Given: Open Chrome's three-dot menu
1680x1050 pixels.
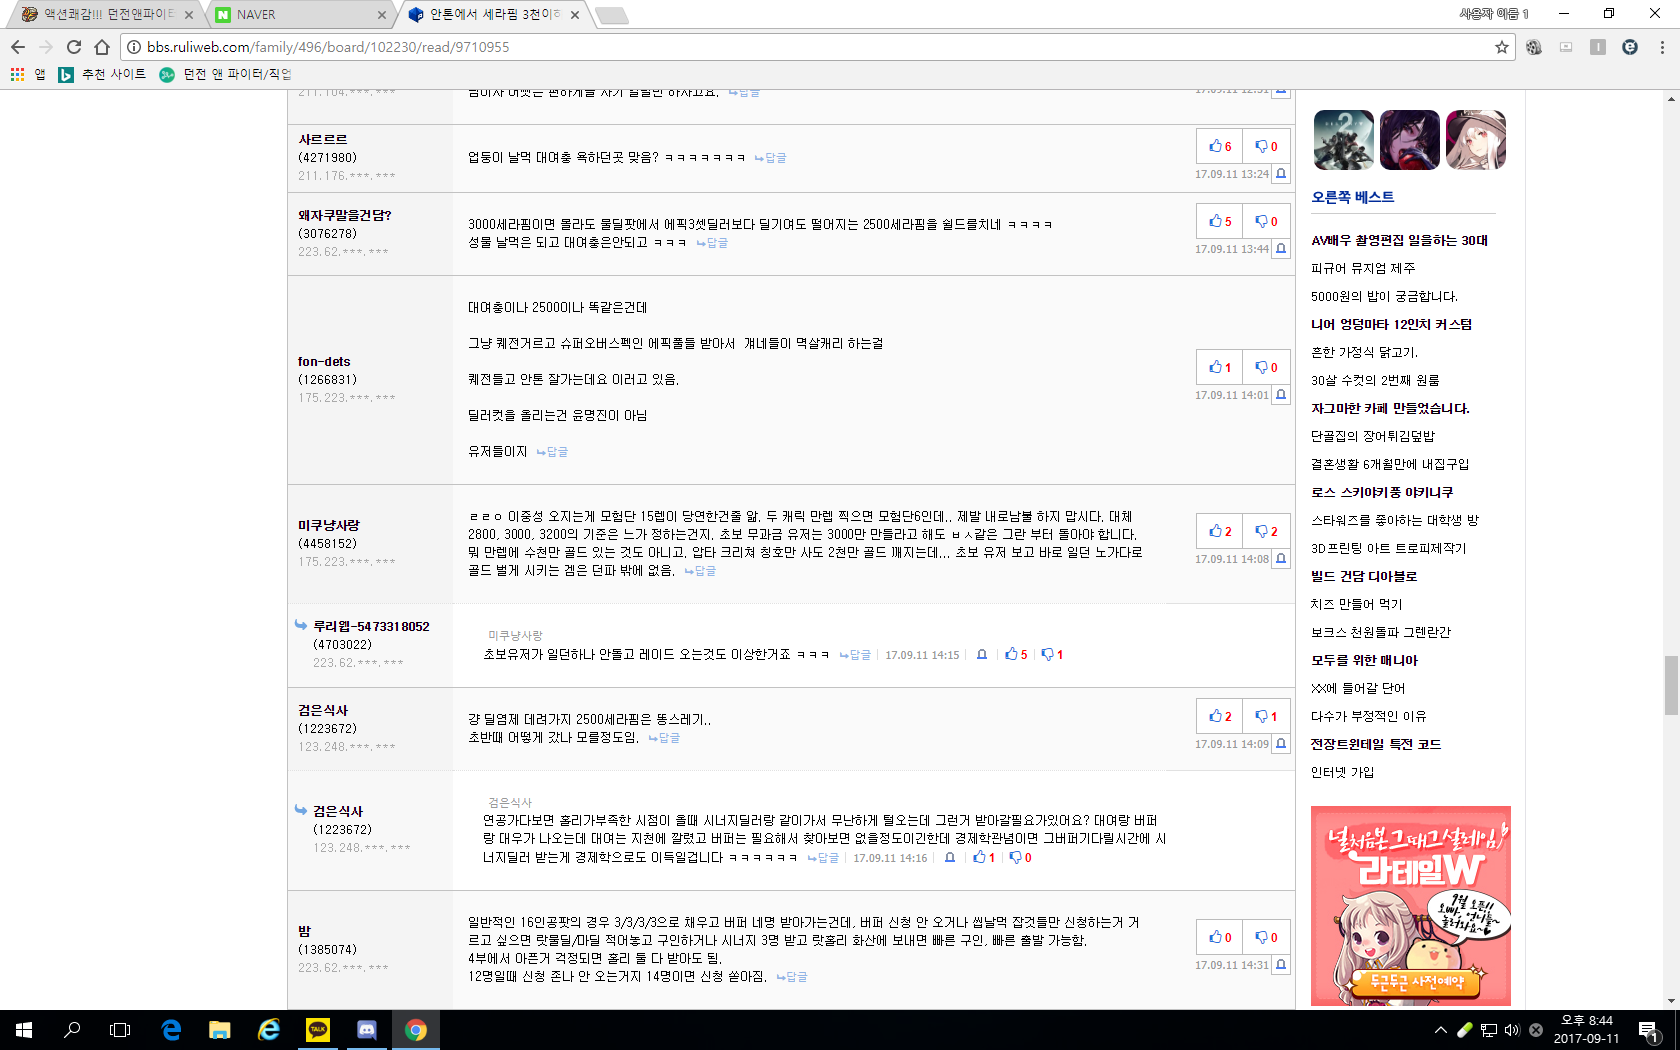Looking at the screenshot, I should (1662, 47).
